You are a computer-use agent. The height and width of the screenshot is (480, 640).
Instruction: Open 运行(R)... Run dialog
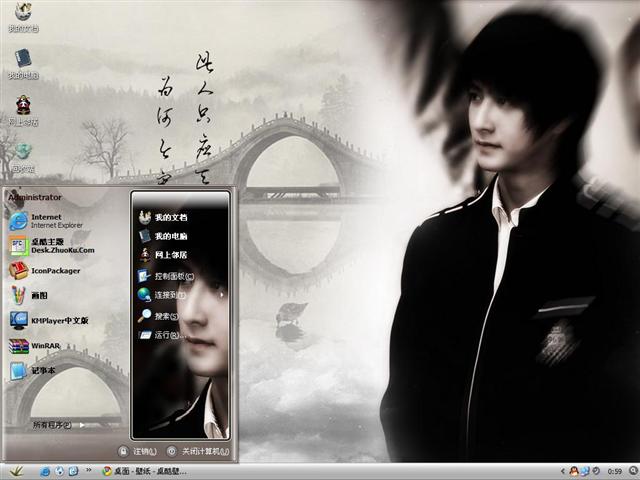162,335
